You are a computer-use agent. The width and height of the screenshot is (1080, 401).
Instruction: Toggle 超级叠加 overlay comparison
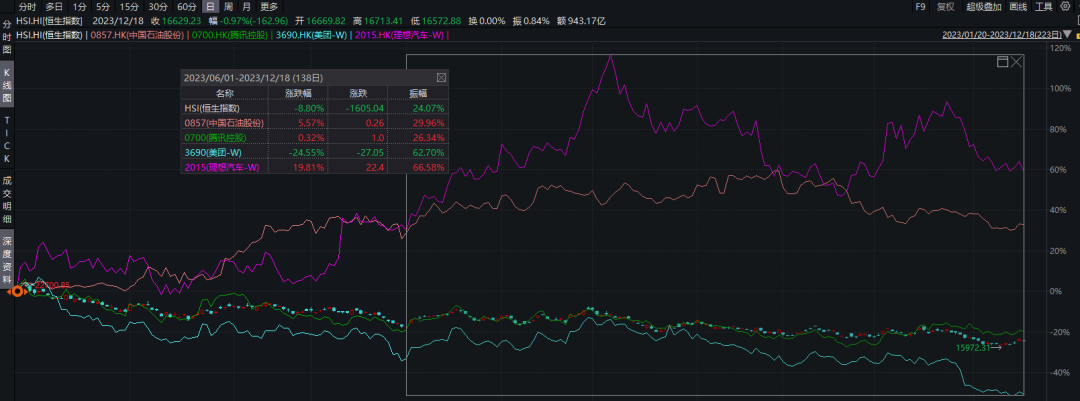(983, 7)
